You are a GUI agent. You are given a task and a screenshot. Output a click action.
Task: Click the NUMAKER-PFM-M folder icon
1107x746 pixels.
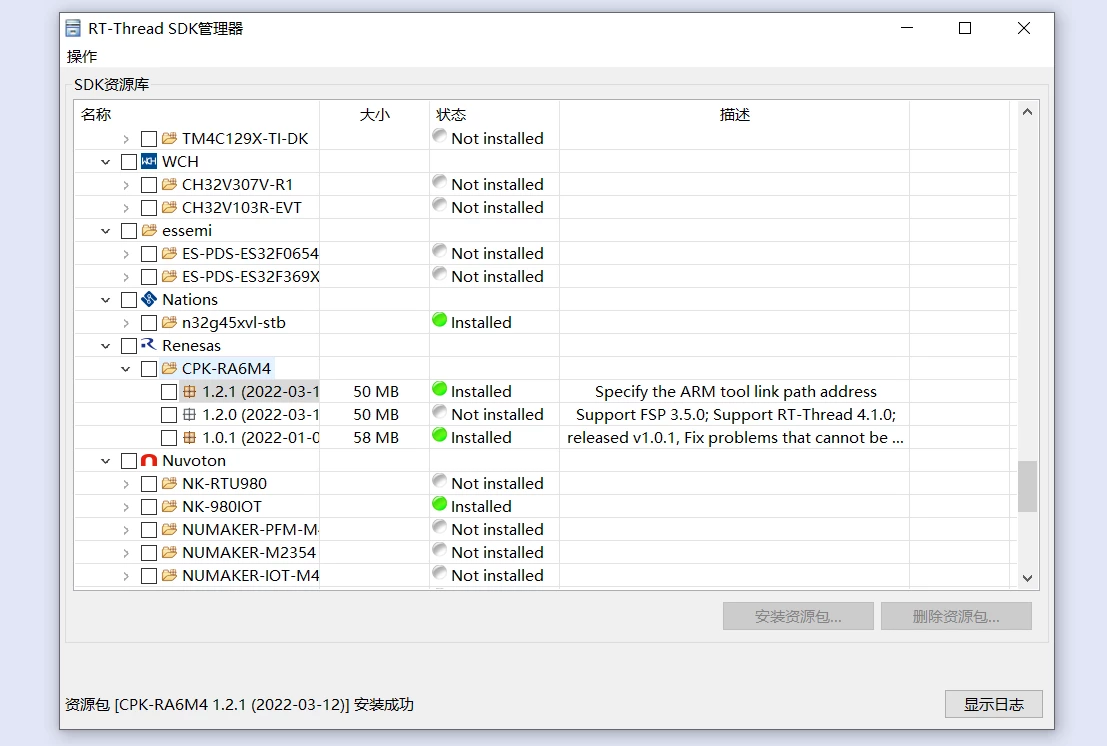click(169, 529)
